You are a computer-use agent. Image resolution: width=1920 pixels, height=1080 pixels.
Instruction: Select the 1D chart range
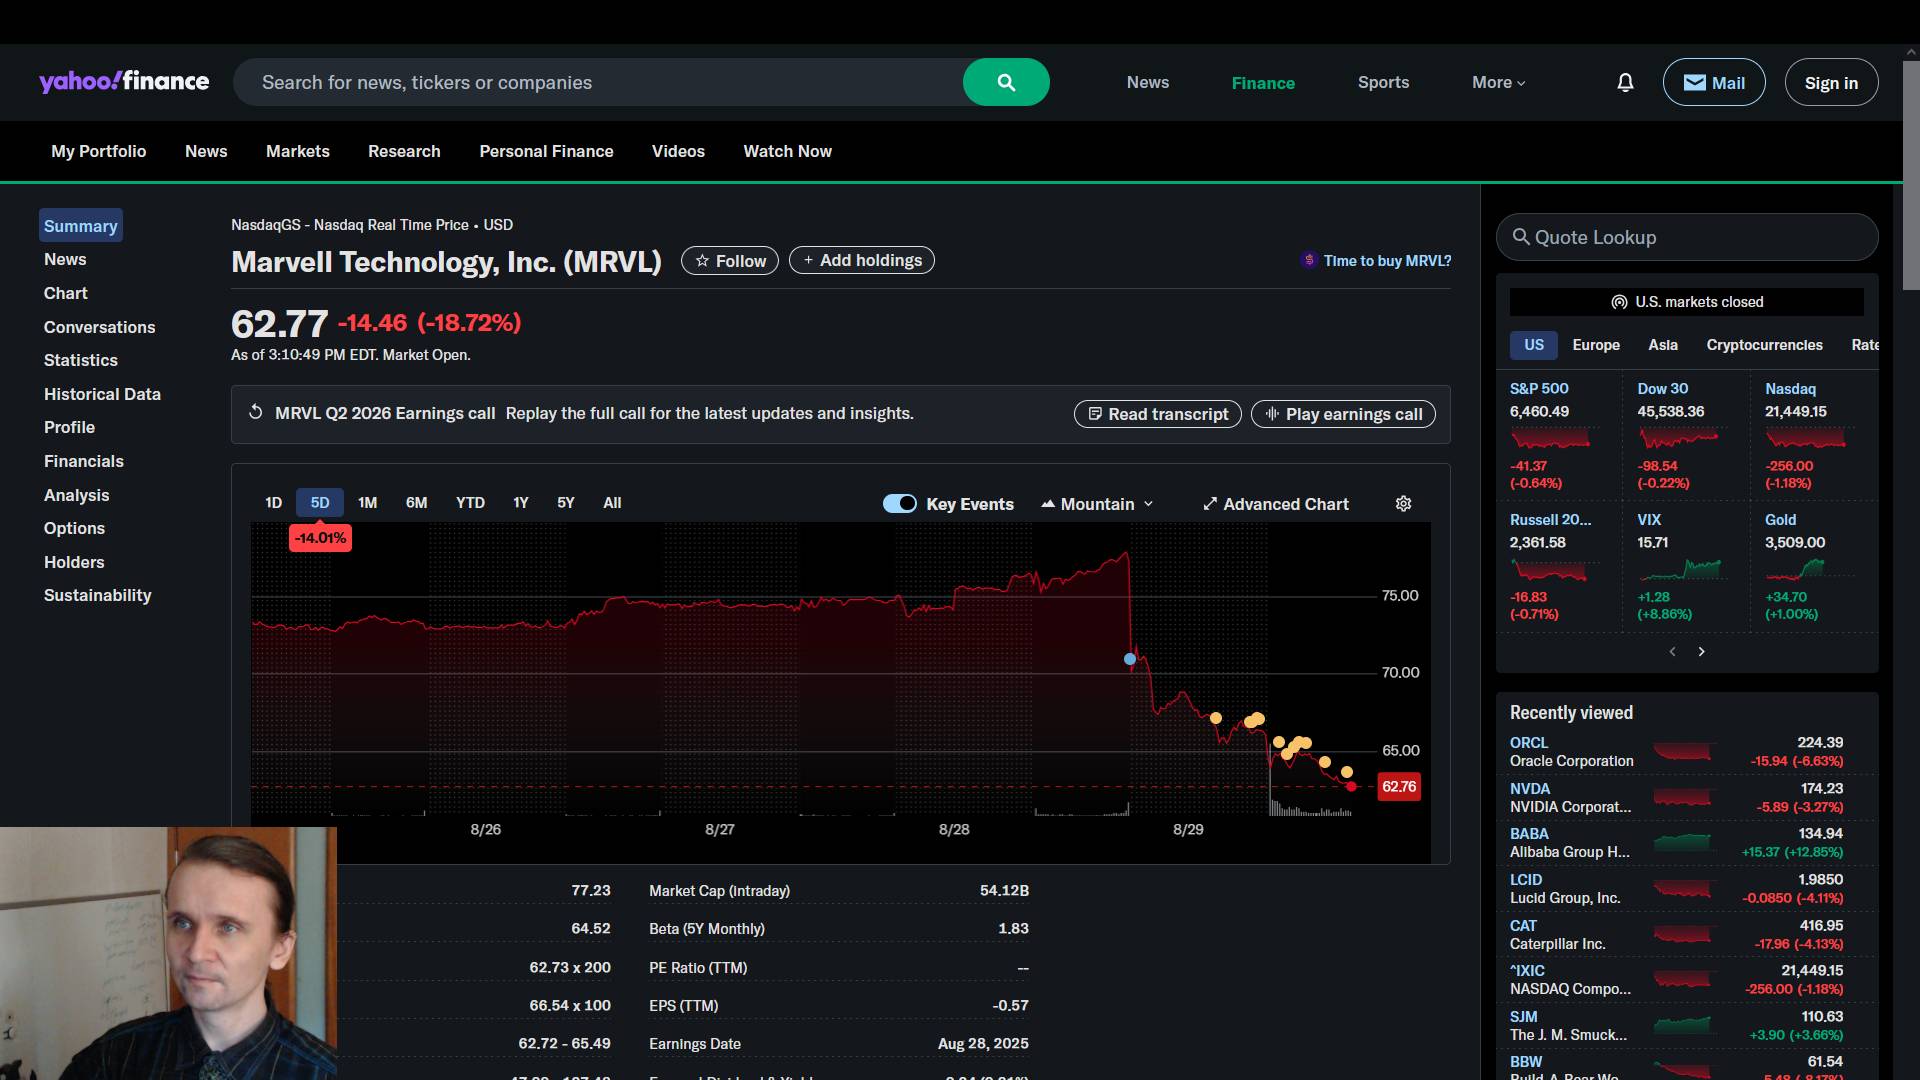(x=273, y=503)
